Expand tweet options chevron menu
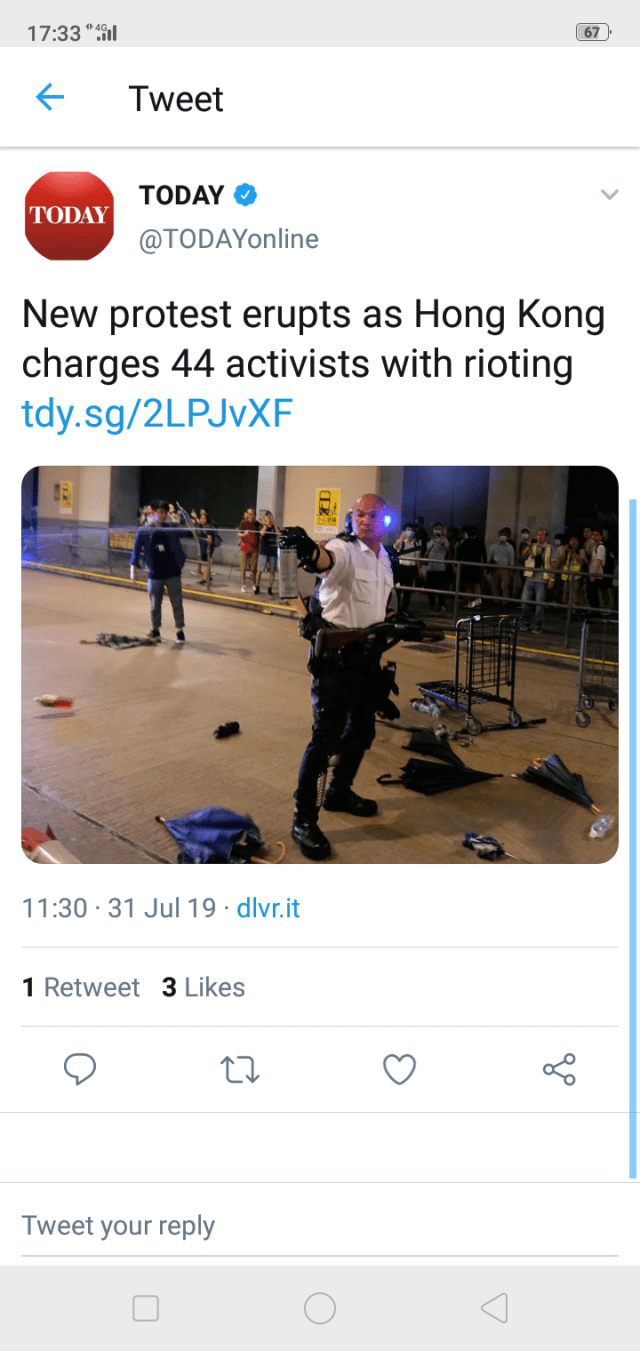640x1351 pixels. tap(609, 195)
